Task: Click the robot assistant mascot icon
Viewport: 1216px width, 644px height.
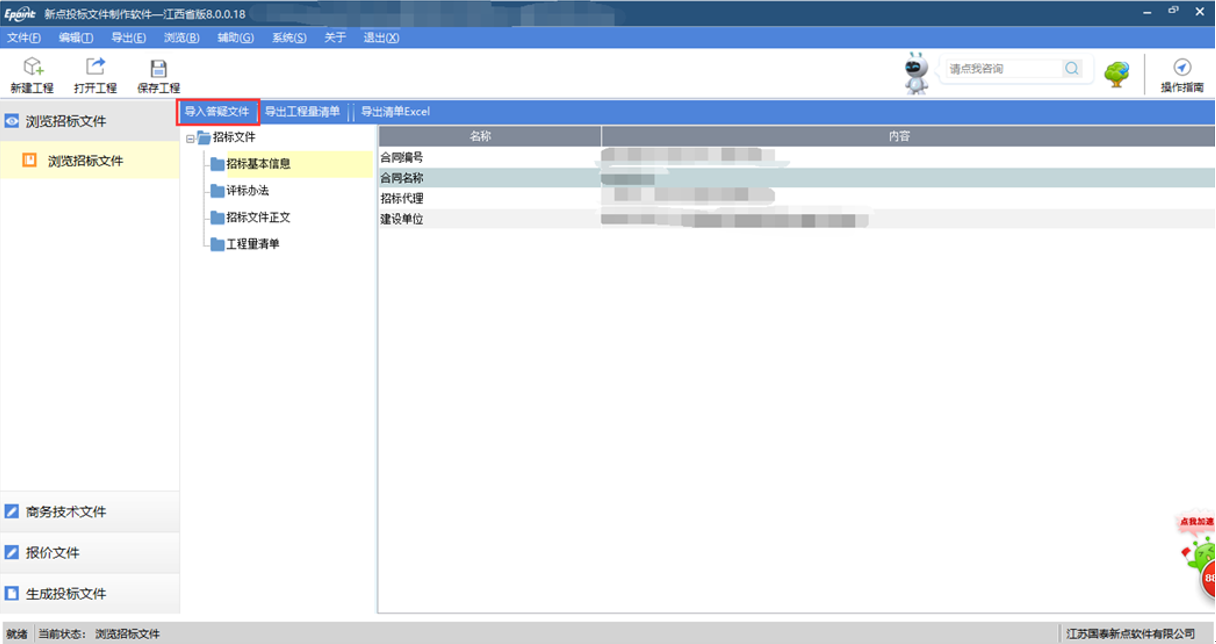Action: coord(916,73)
